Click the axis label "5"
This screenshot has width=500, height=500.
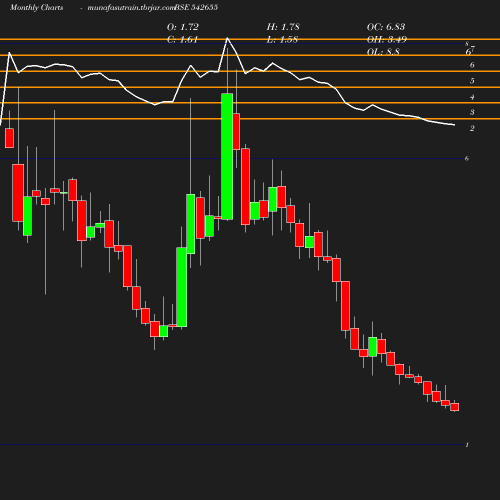pos(472,81)
